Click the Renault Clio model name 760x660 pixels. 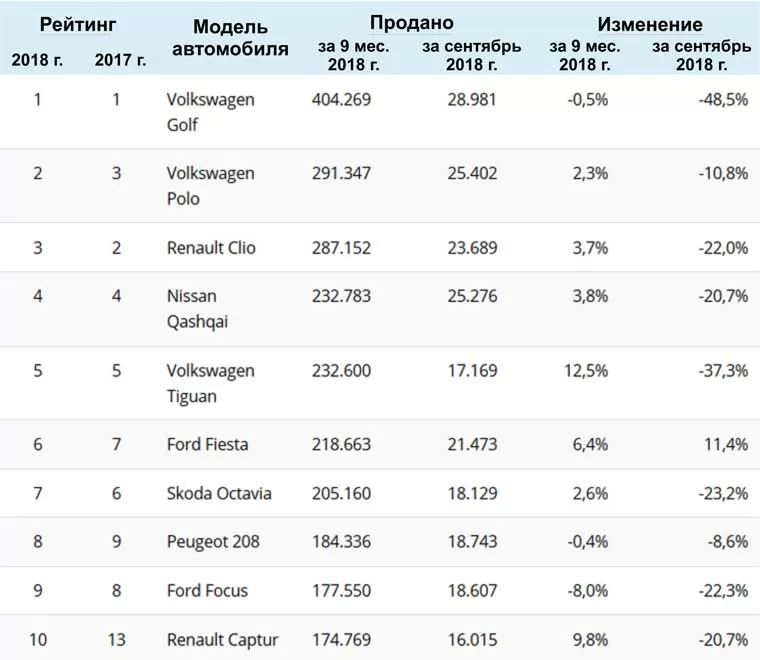coord(211,248)
